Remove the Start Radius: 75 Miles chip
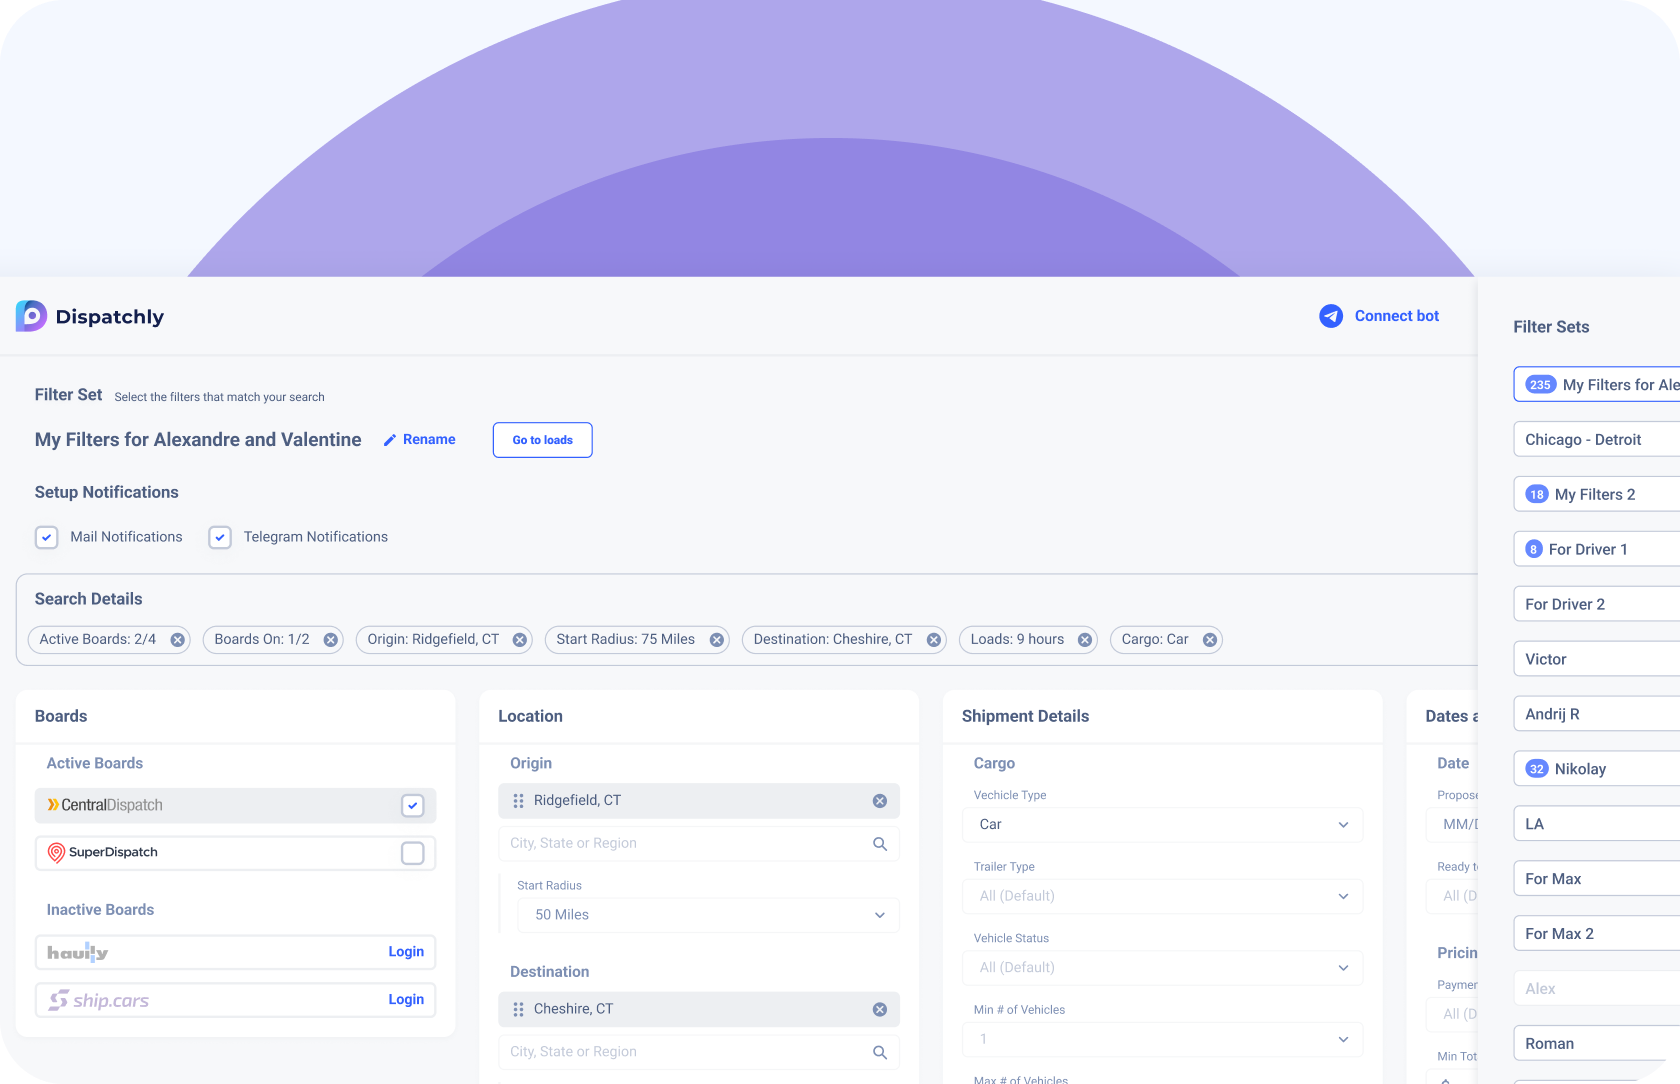 [x=716, y=640]
